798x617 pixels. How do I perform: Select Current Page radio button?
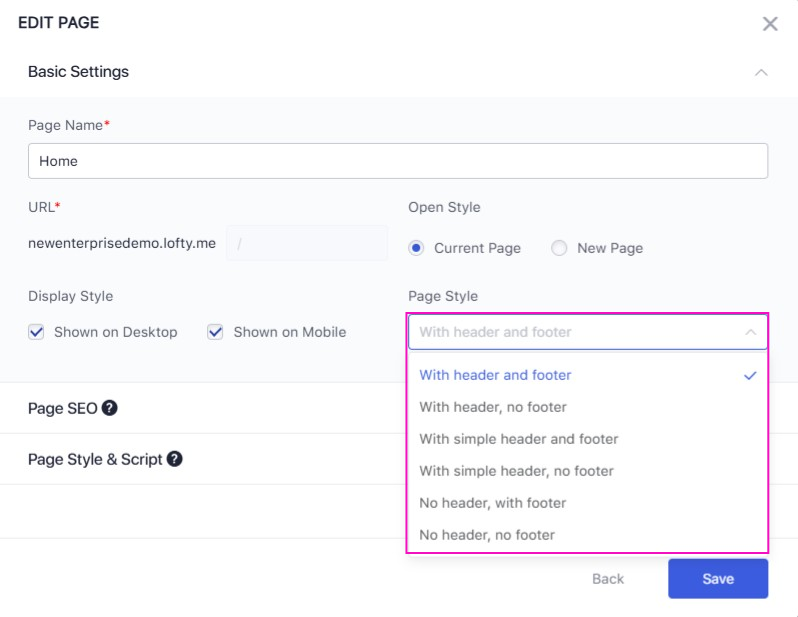tap(416, 248)
